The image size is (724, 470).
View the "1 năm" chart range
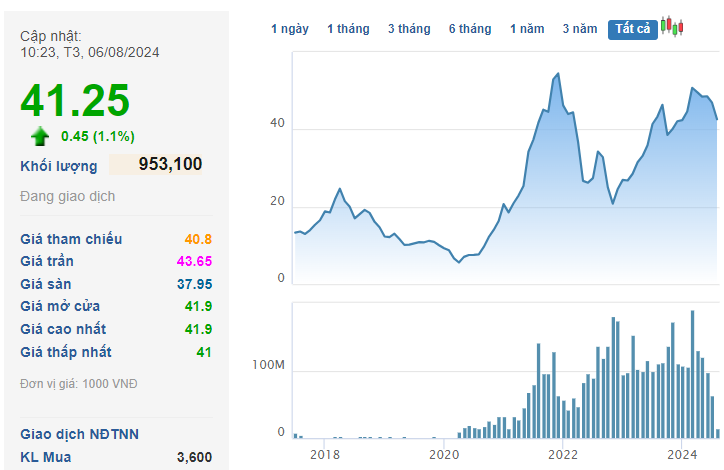[527, 29]
